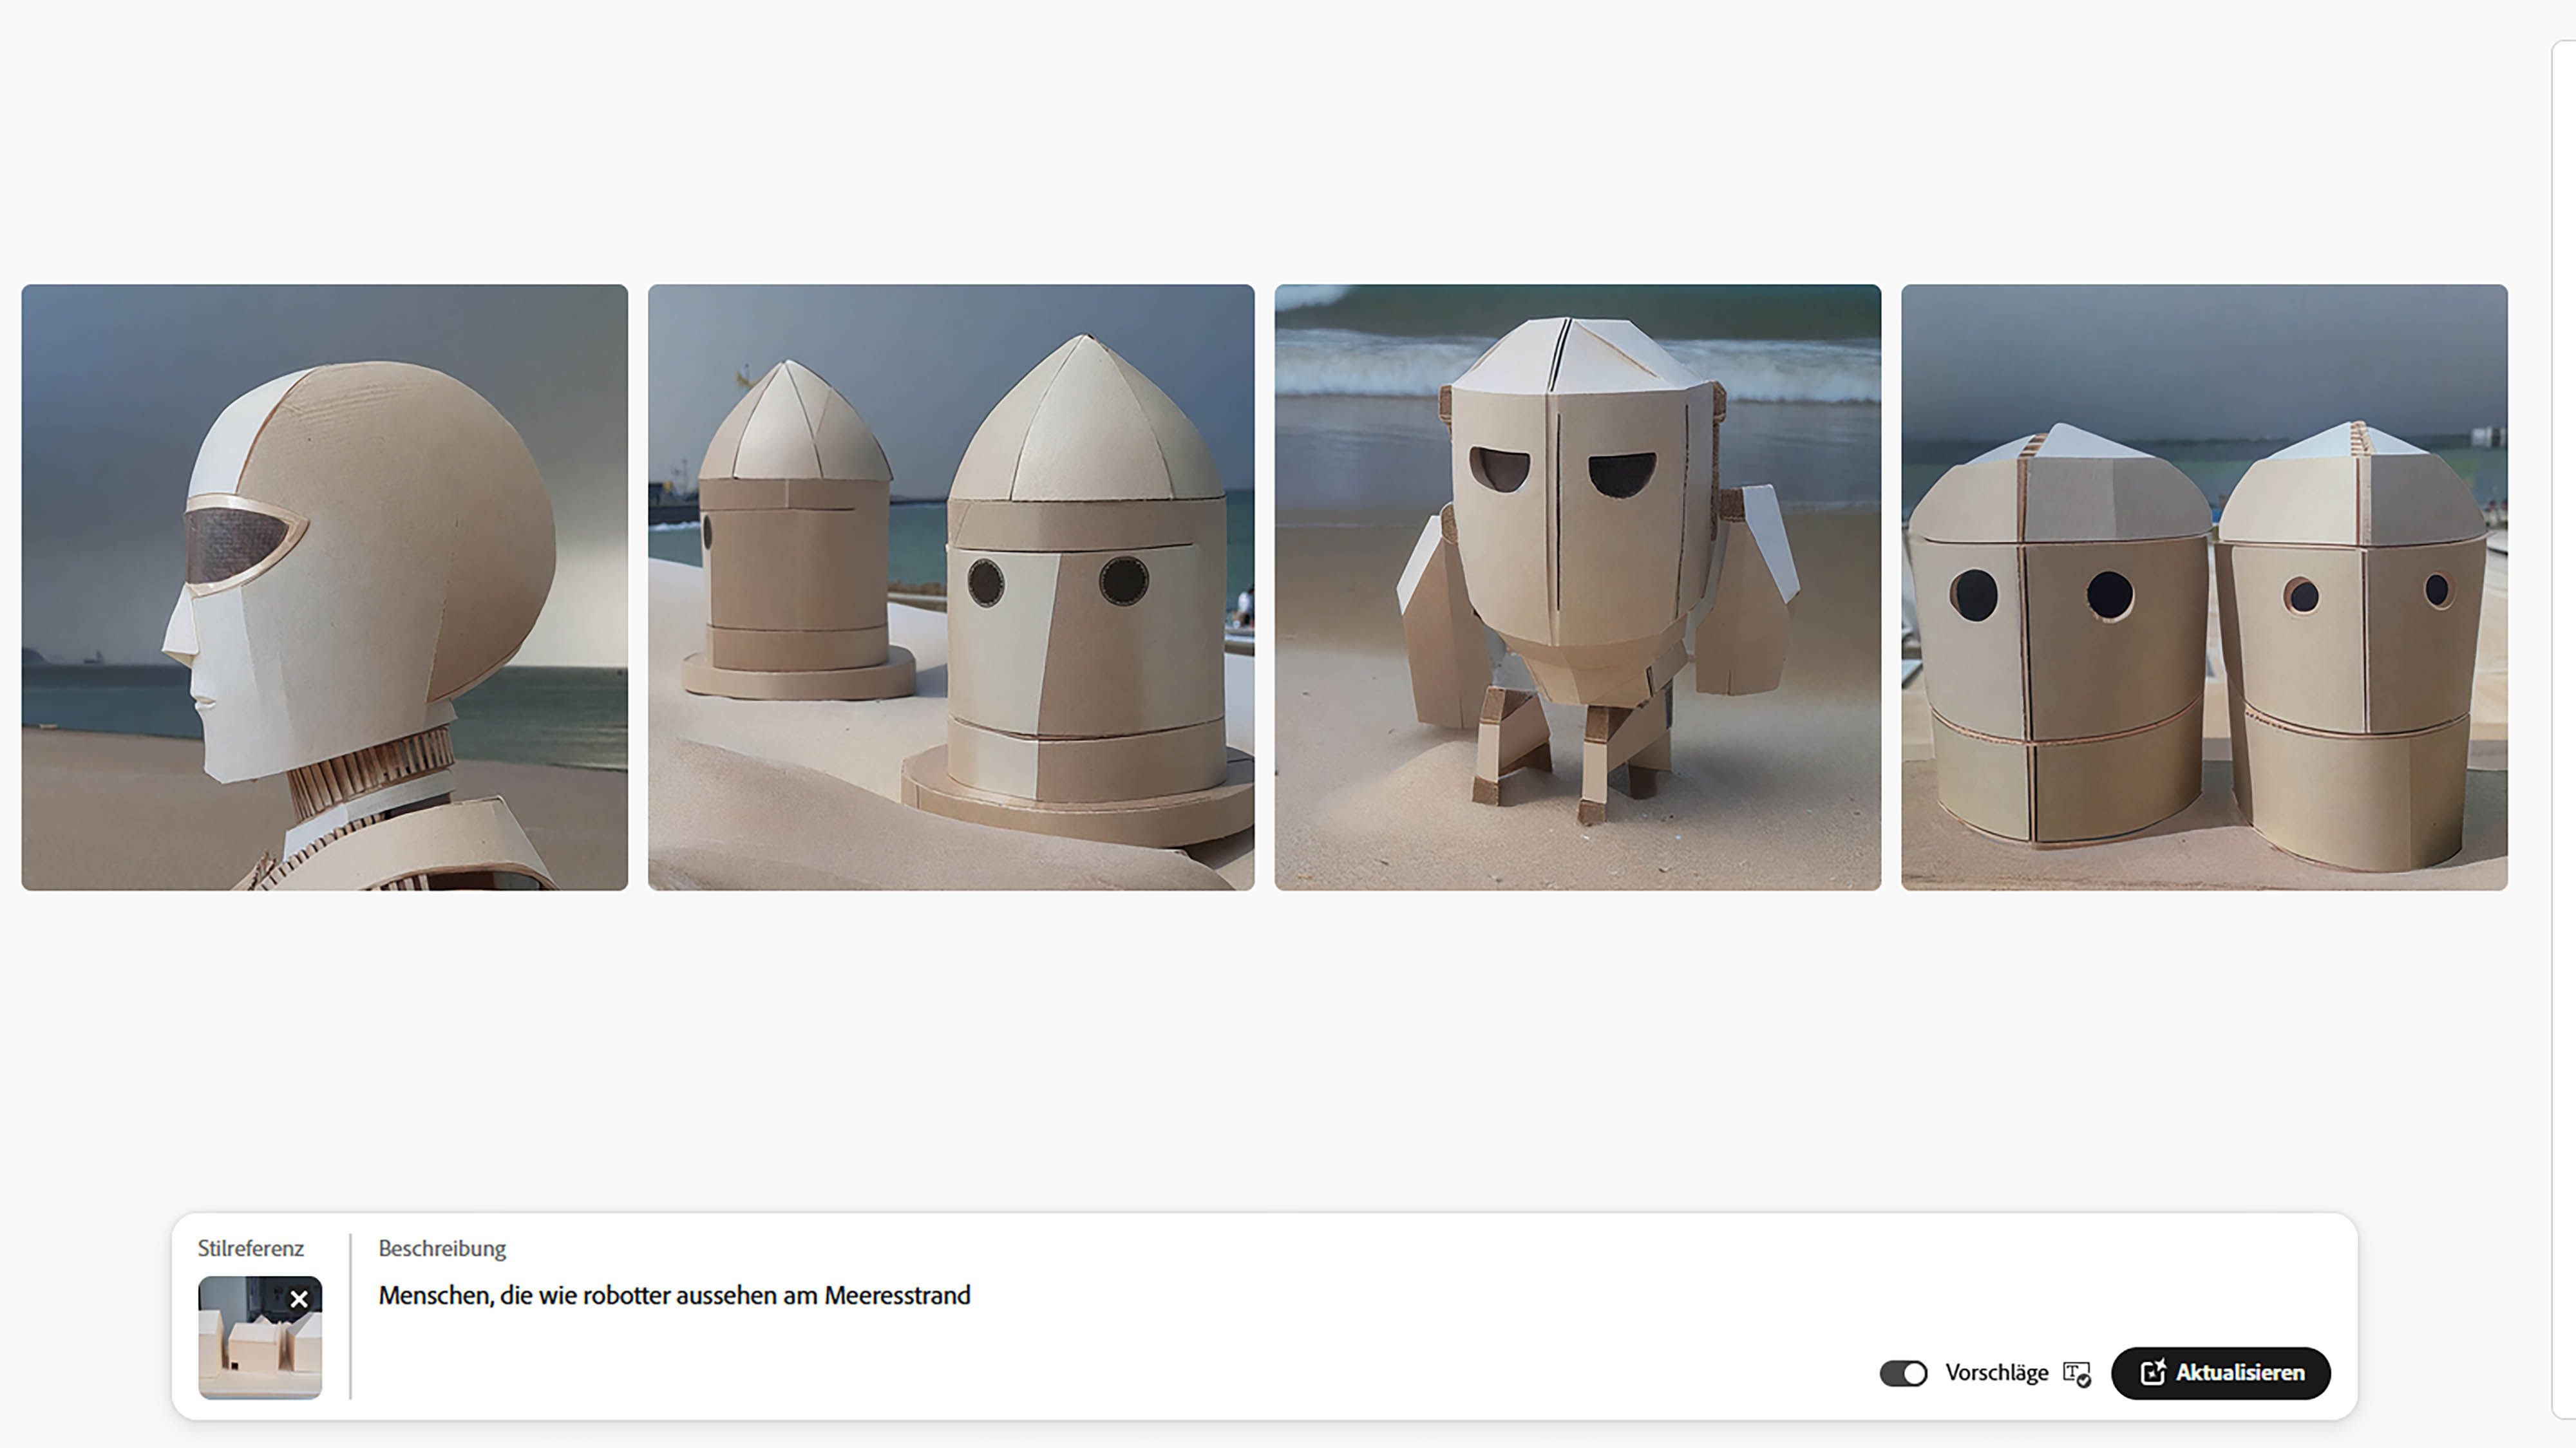
Task: Remove the style reference with the X icon
Action: (298, 1299)
